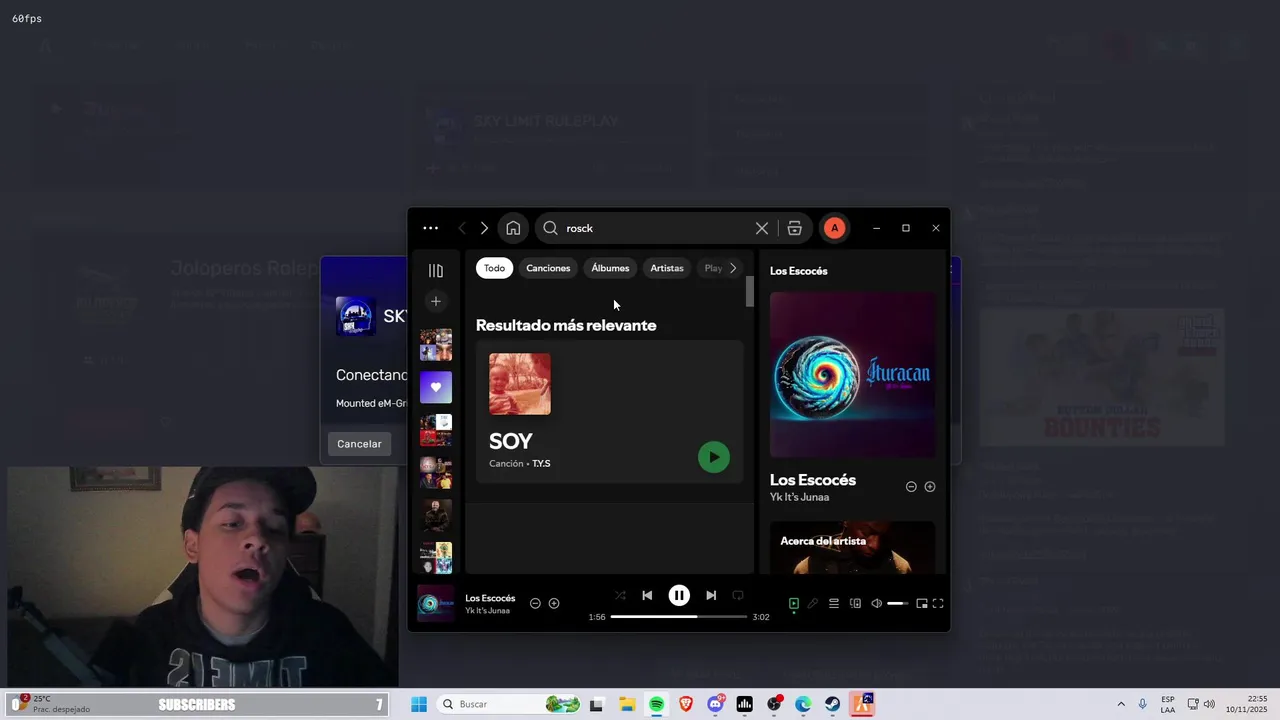Image resolution: width=1280 pixels, height=720 pixels.
Task: Open Your Library from the sidebar icon
Action: click(436, 271)
